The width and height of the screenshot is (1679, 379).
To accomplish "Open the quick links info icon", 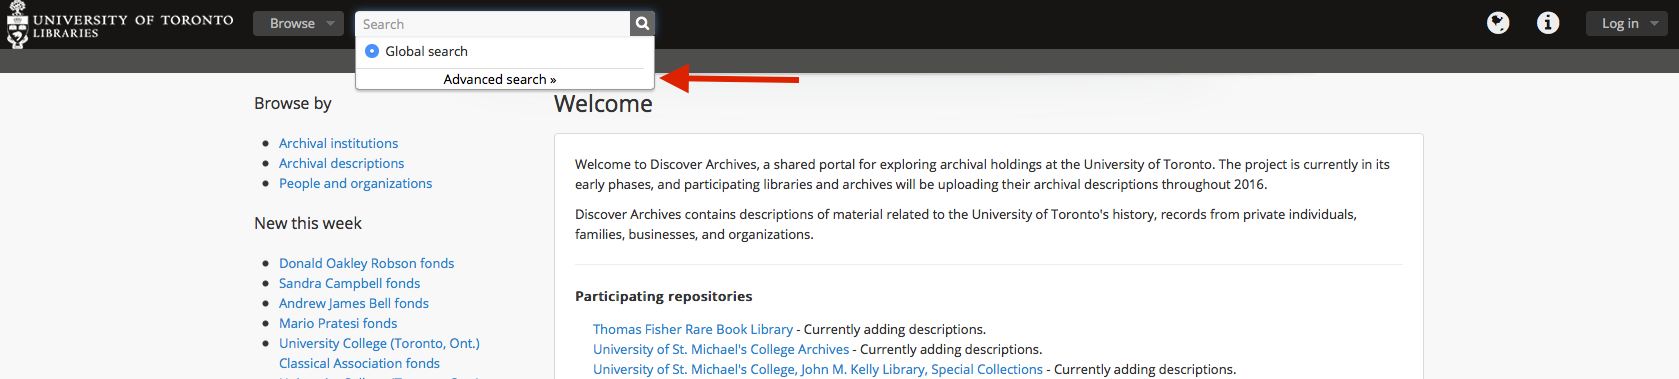I will (x=1548, y=23).
